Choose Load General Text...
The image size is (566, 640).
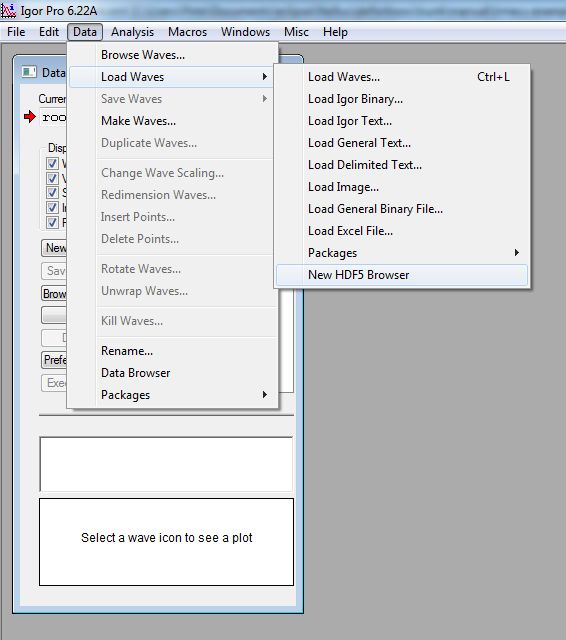[402, 143]
